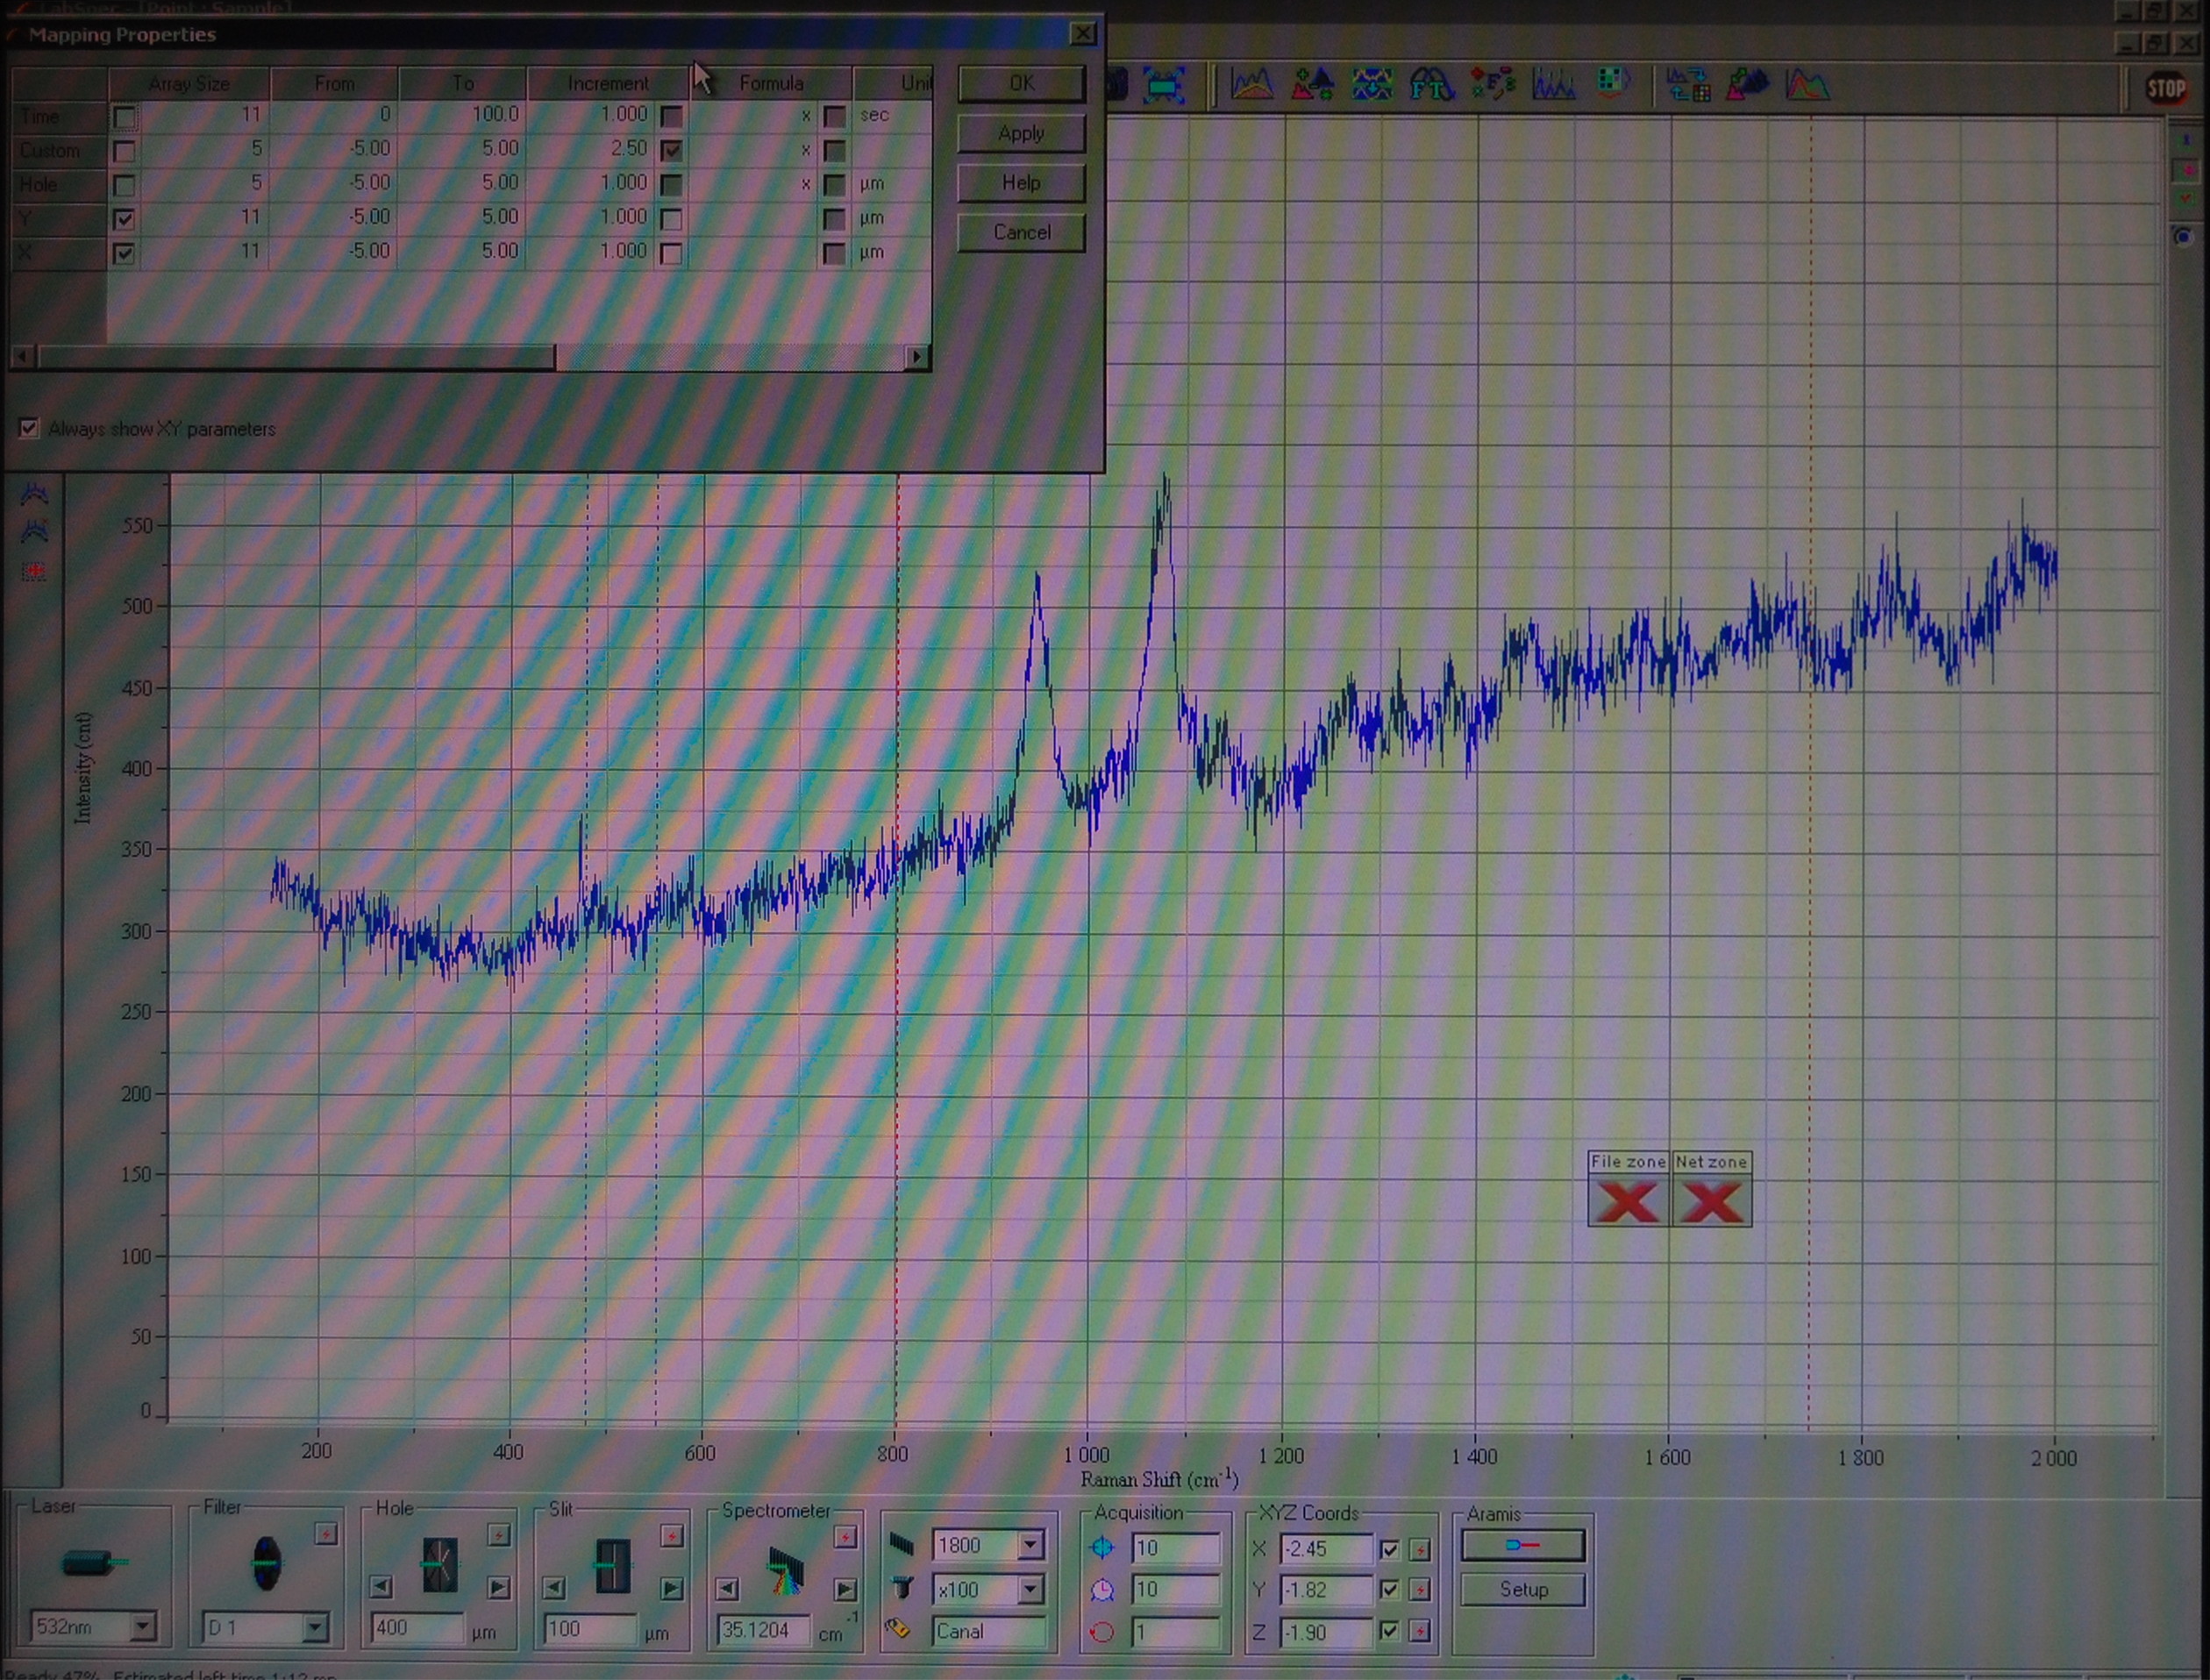Click the Increment column header
The height and width of the screenshot is (1680, 2210).
pos(608,83)
